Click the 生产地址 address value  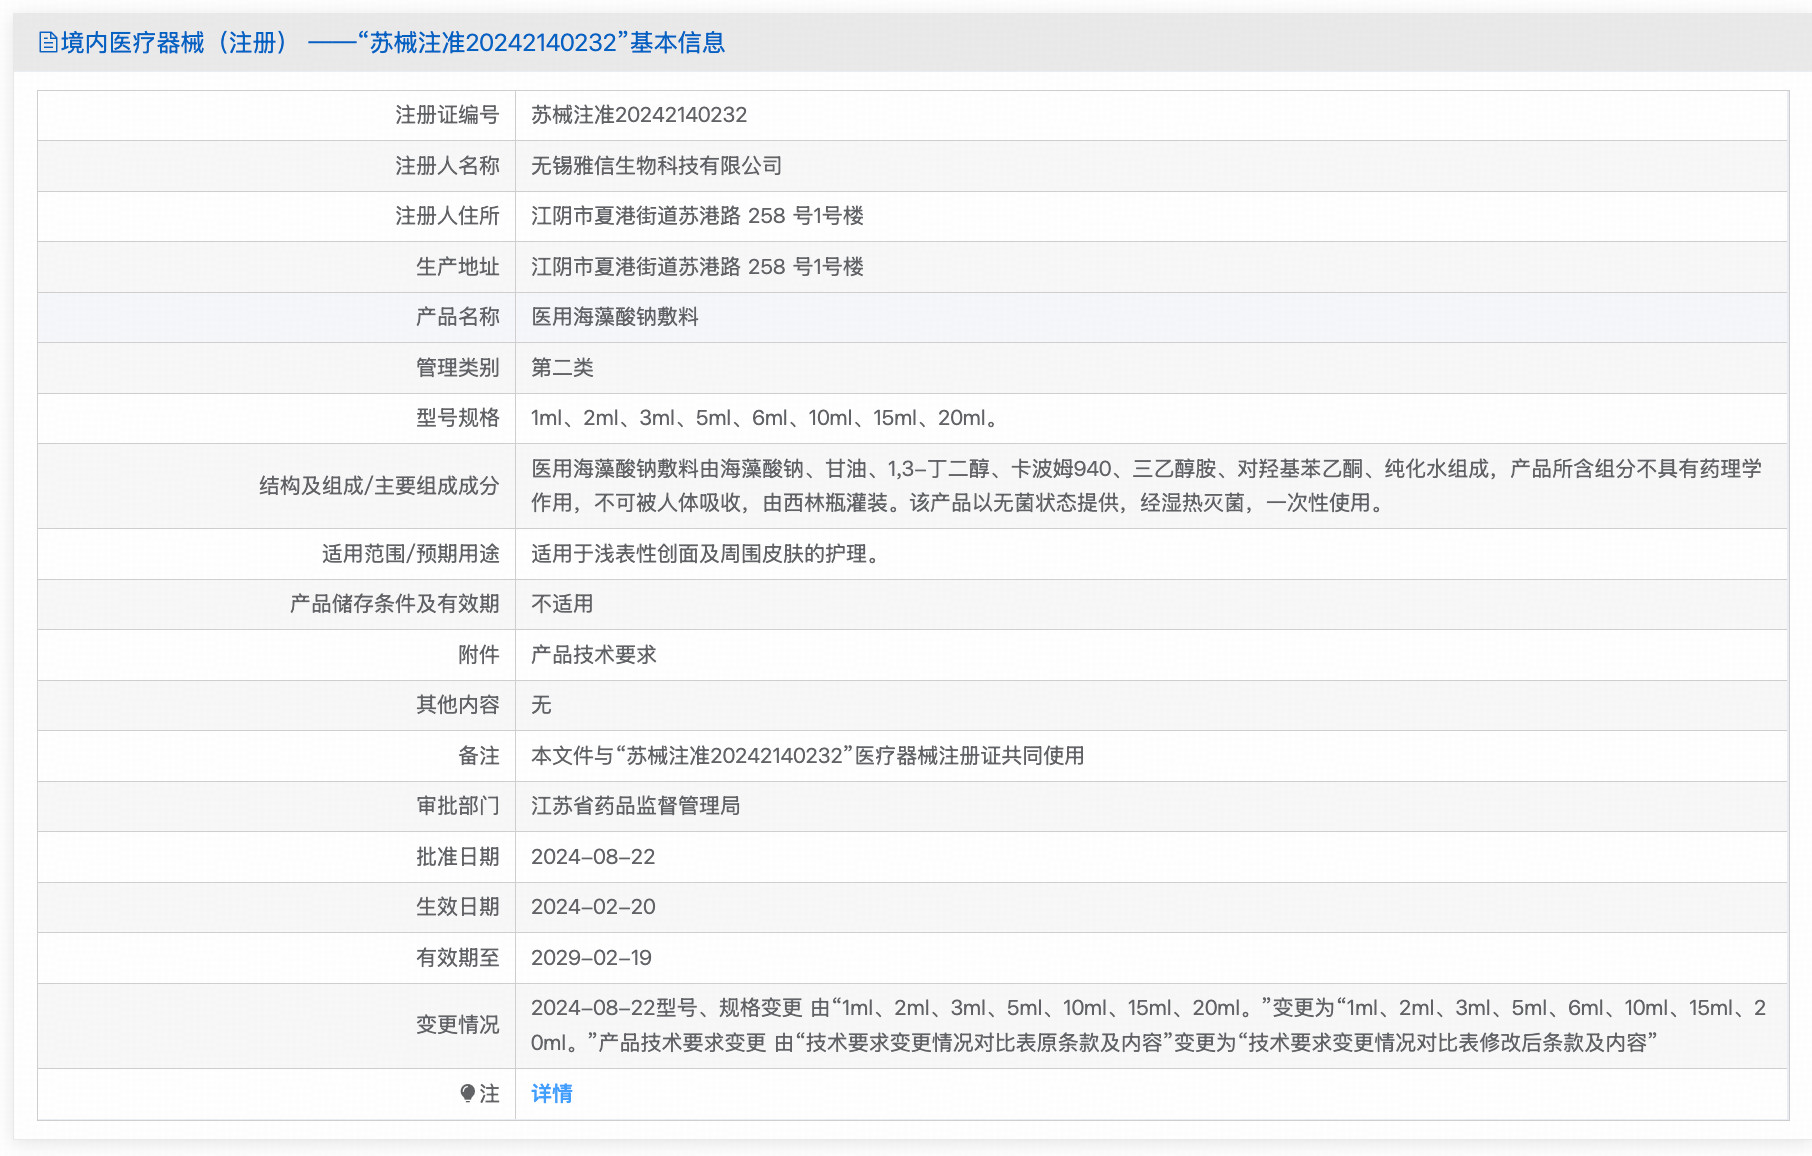696,267
